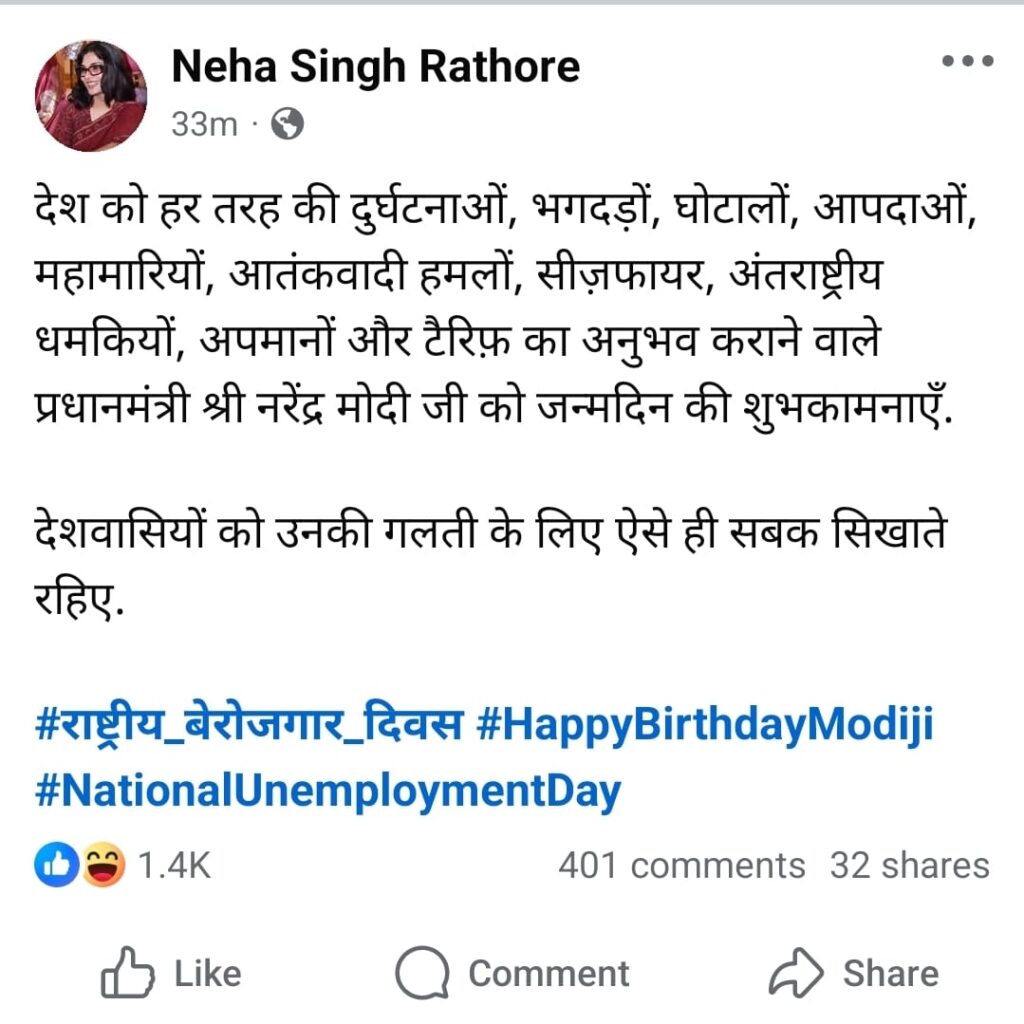Image resolution: width=1024 pixels, height=1024 pixels.
Task: Open Neha Singh Rathore profile picture
Action: point(91,95)
